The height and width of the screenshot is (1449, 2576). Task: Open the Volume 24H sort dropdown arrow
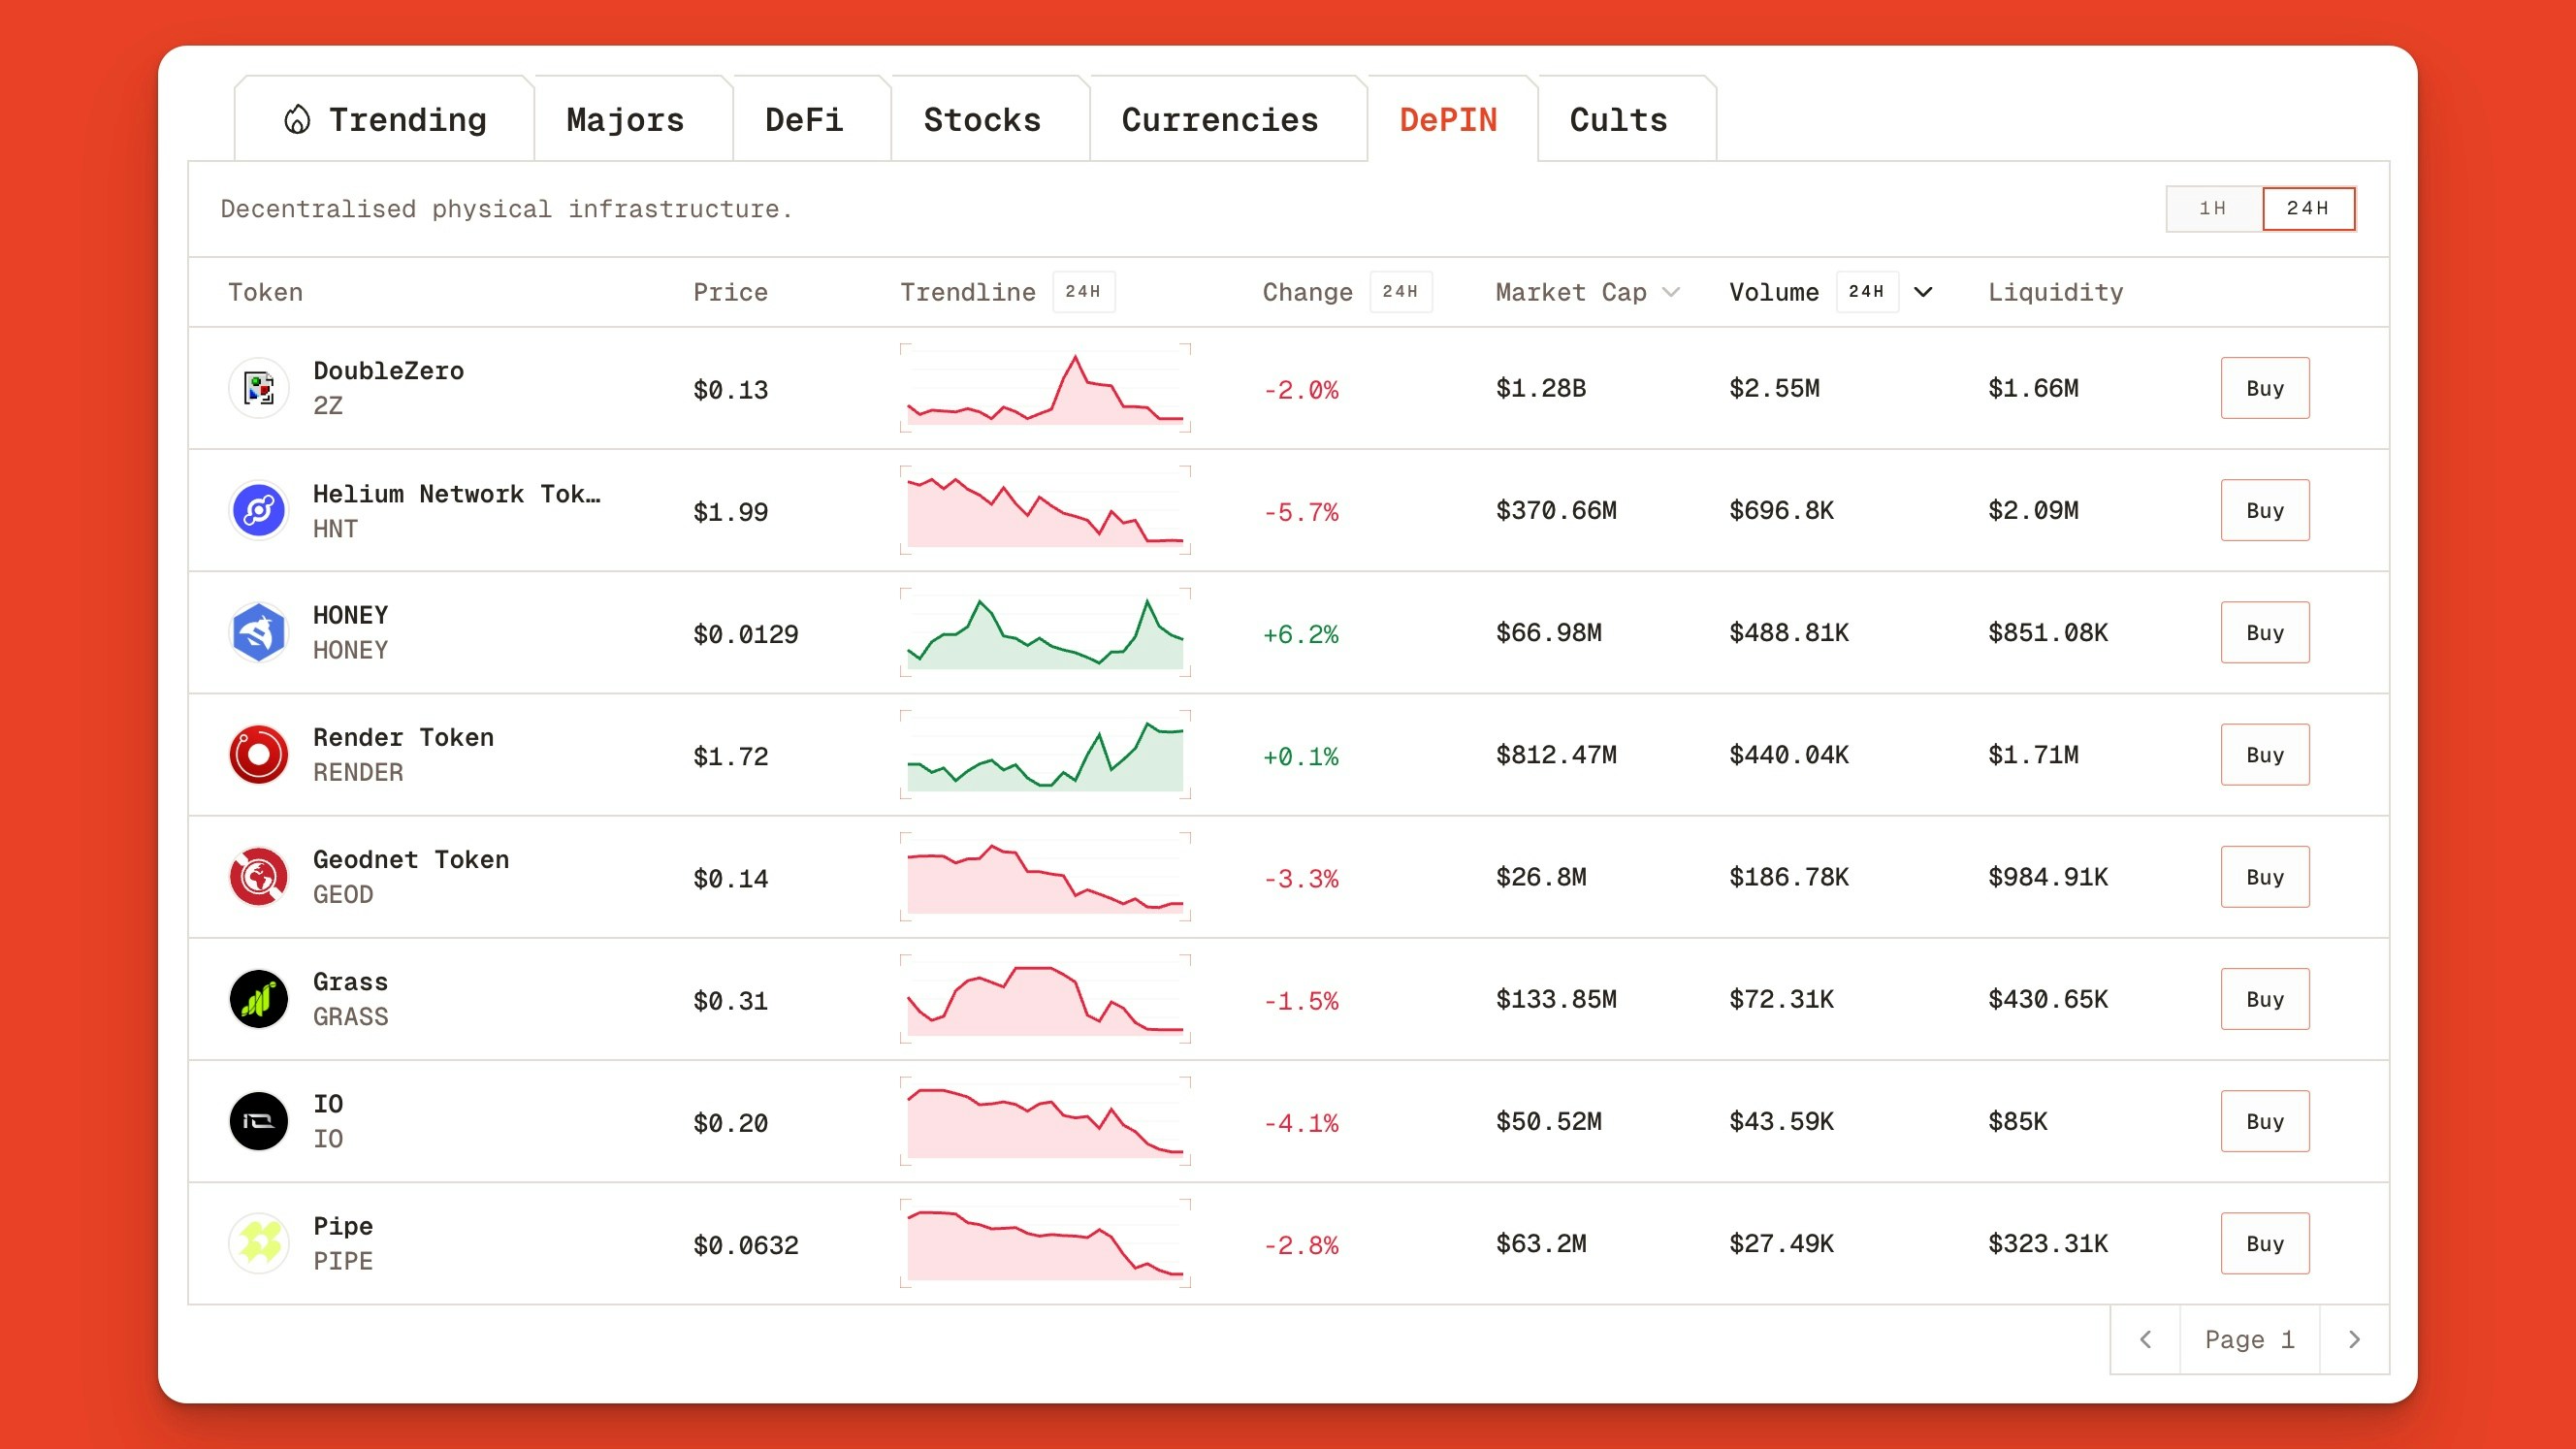click(x=1923, y=292)
